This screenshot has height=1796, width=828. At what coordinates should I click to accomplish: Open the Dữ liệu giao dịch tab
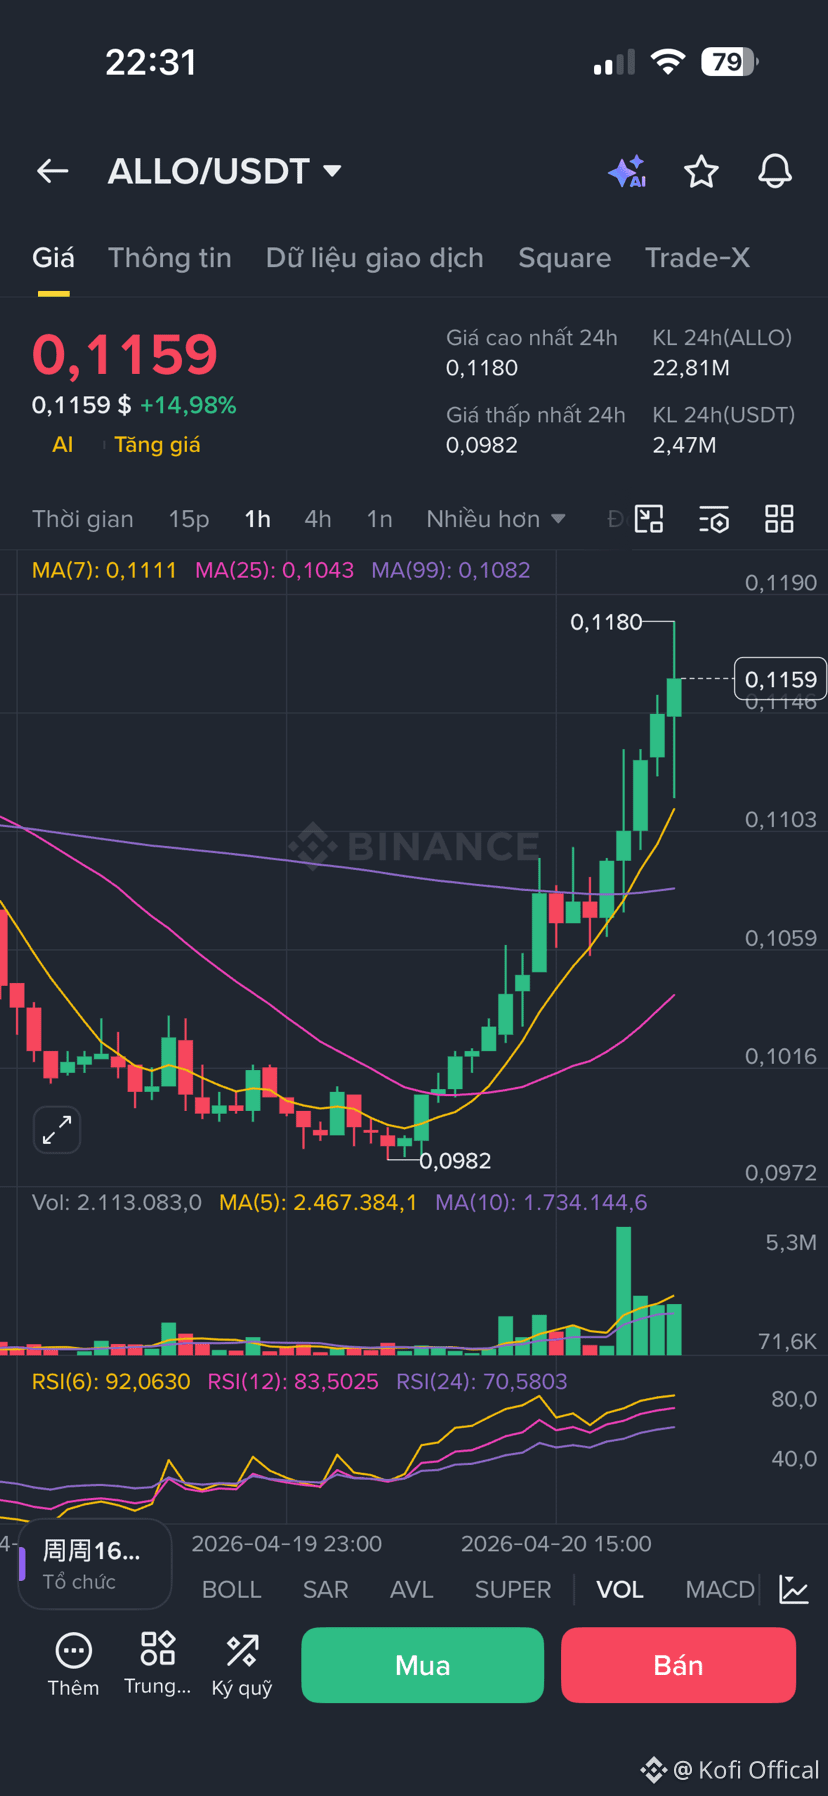(x=375, y=258)
